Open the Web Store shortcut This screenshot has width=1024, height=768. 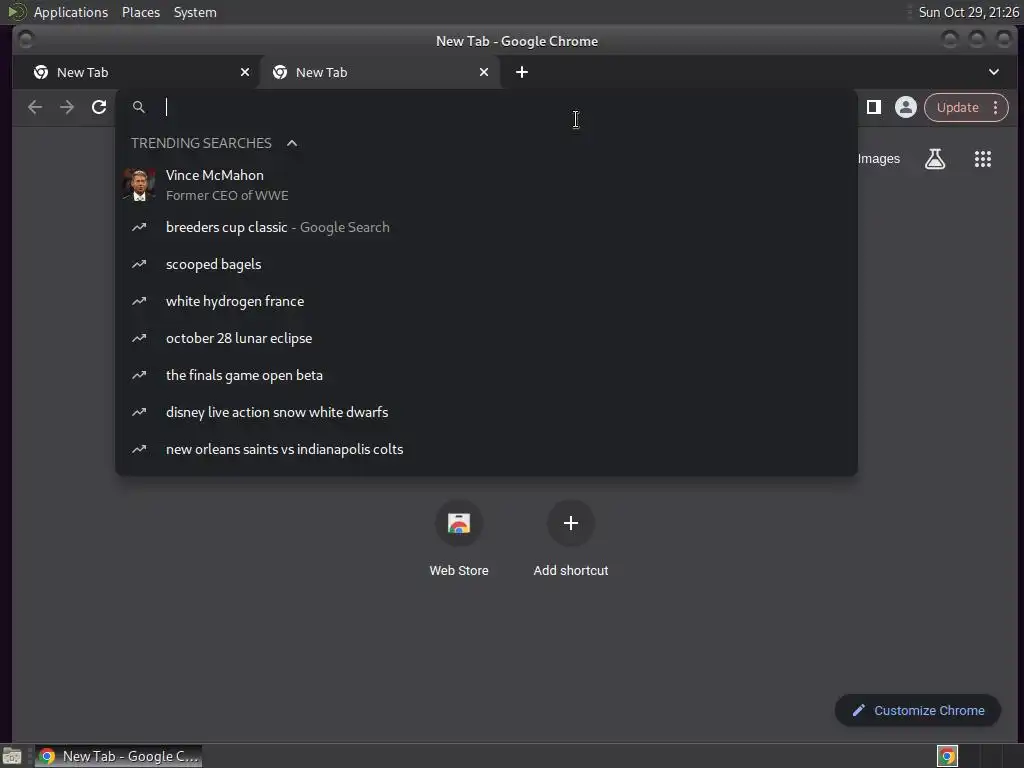pos(459,539)
